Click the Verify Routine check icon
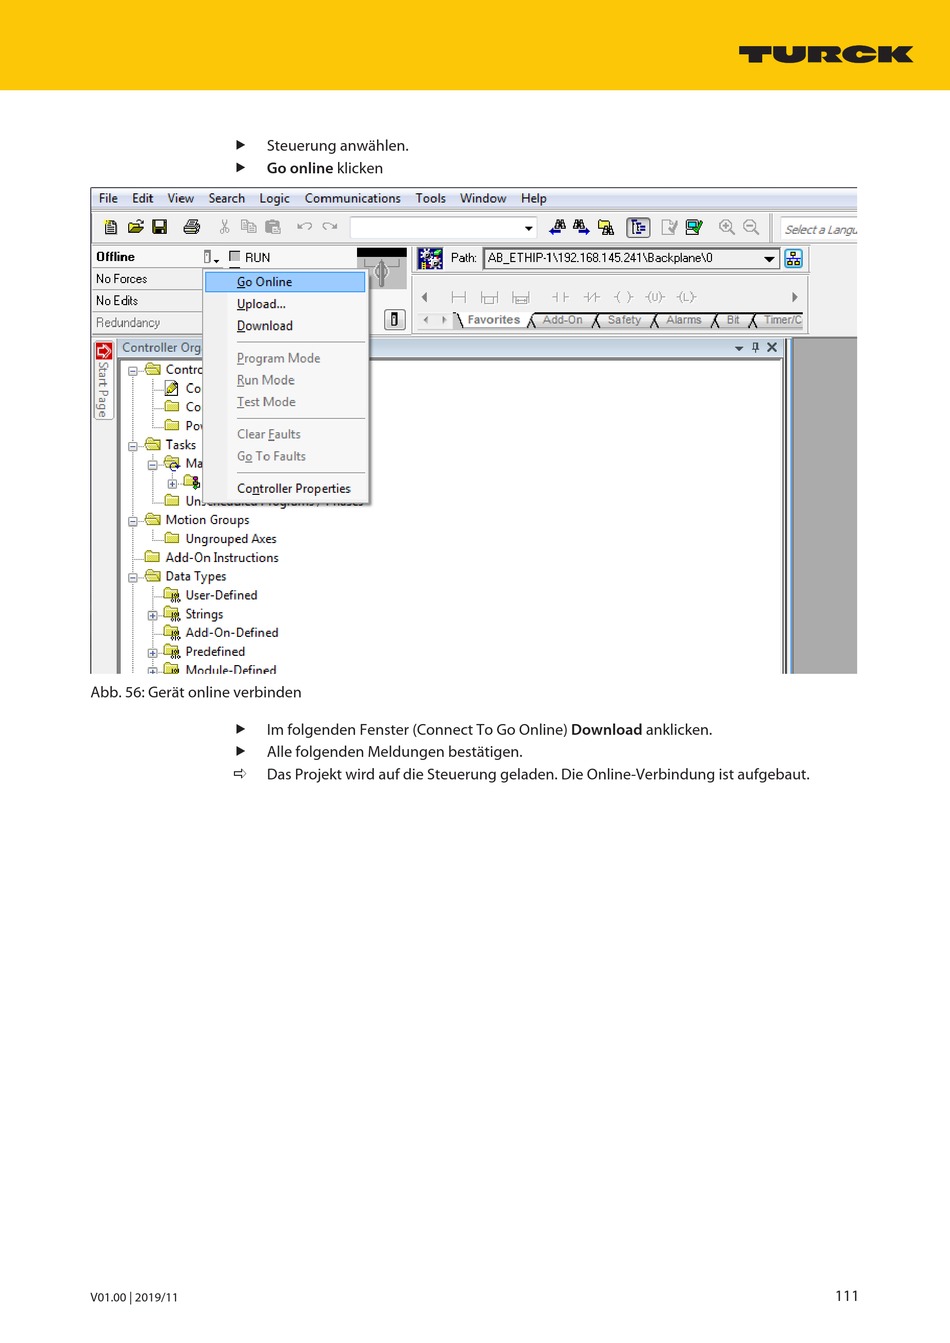The height and width of the screenshot is (1343, 950). (670, 227)
